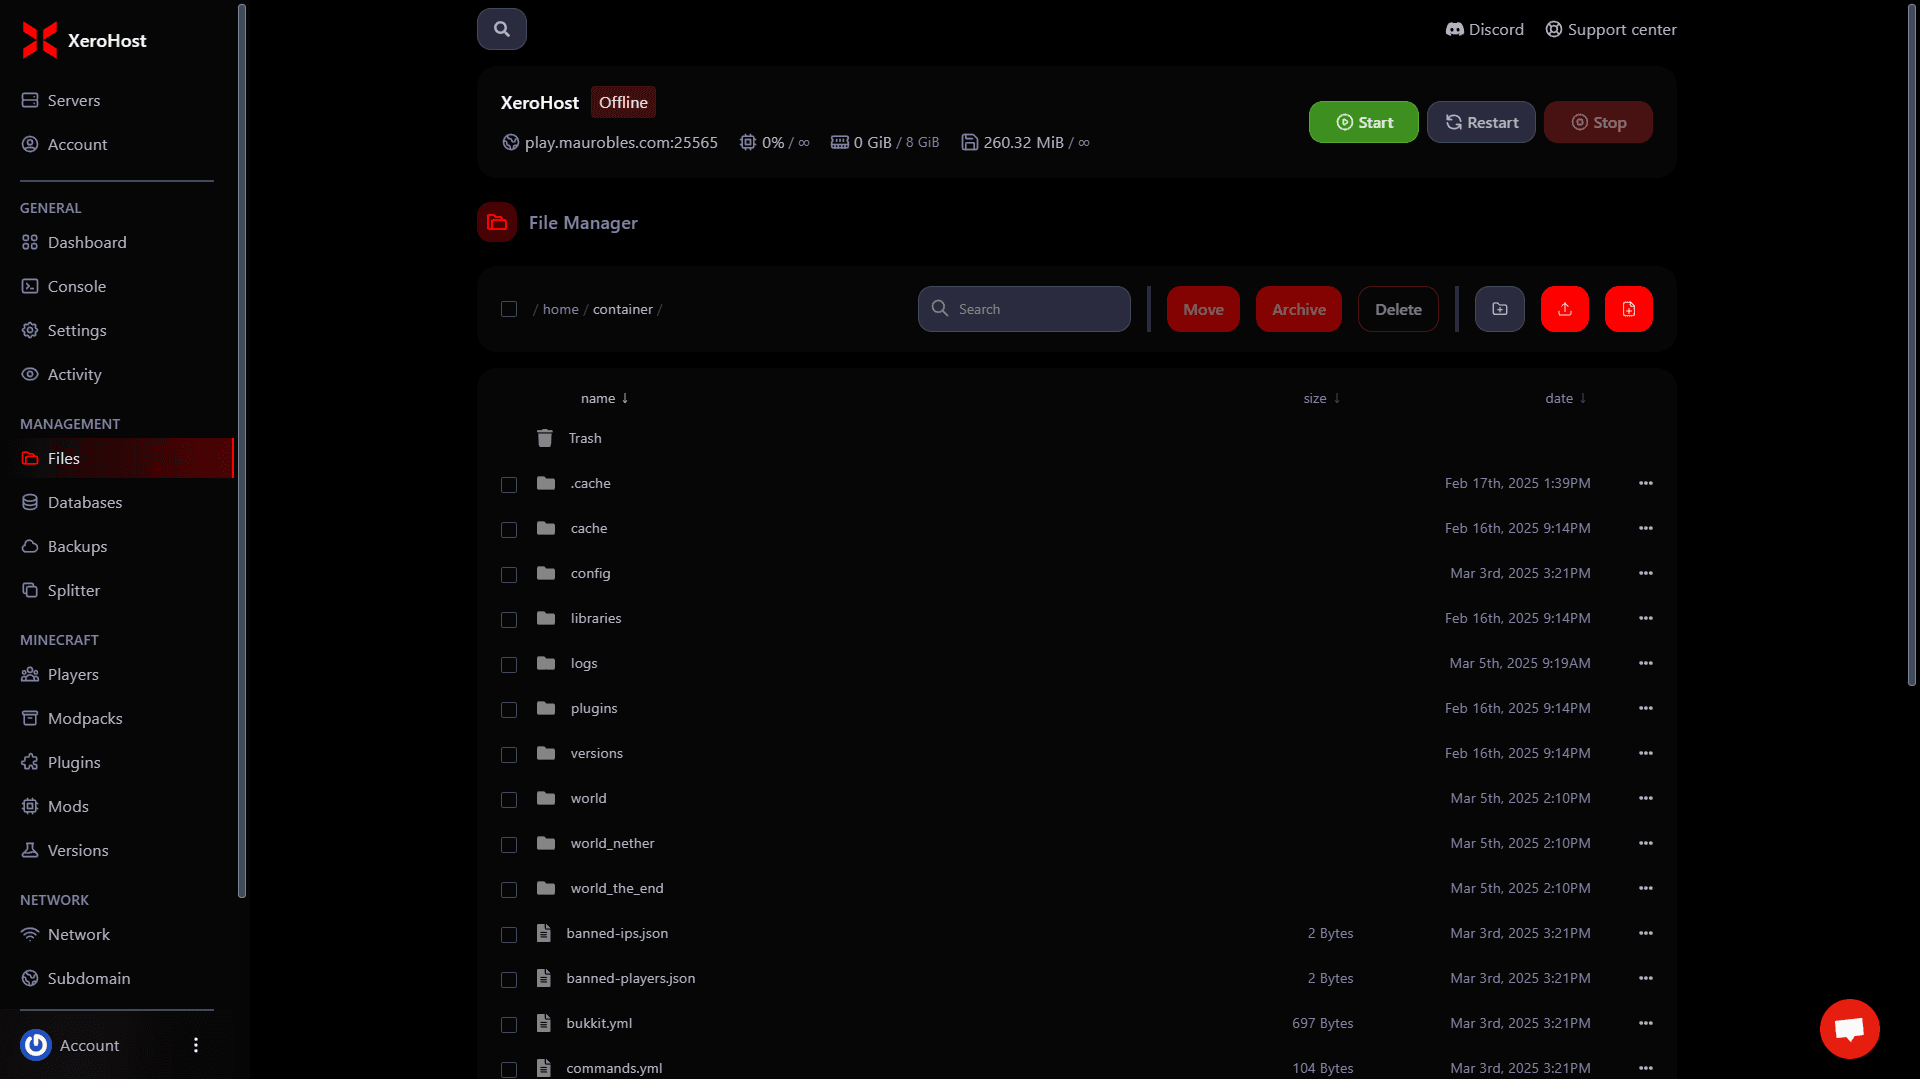1920x1079 pixels.
Task: Click the Restart server button
Action: pos(1481,122)
